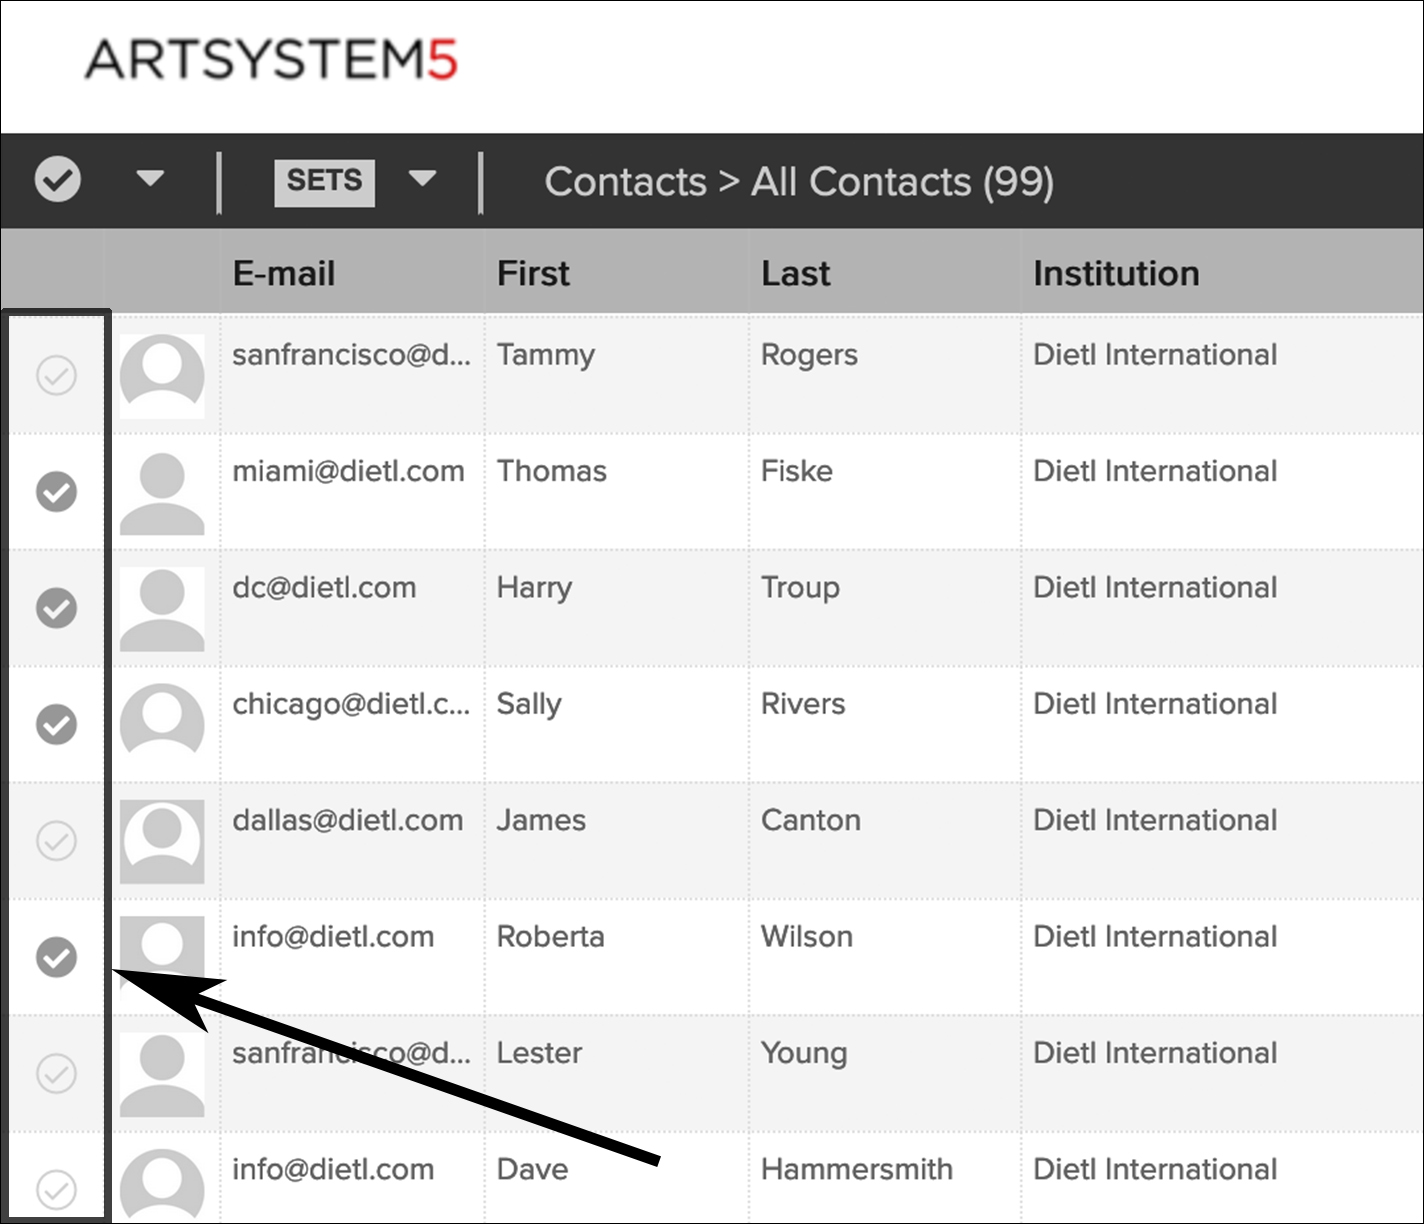Select the checkbox for Tammy Rogers
The image size is (1424, 1224).
[x=57, y=376]
